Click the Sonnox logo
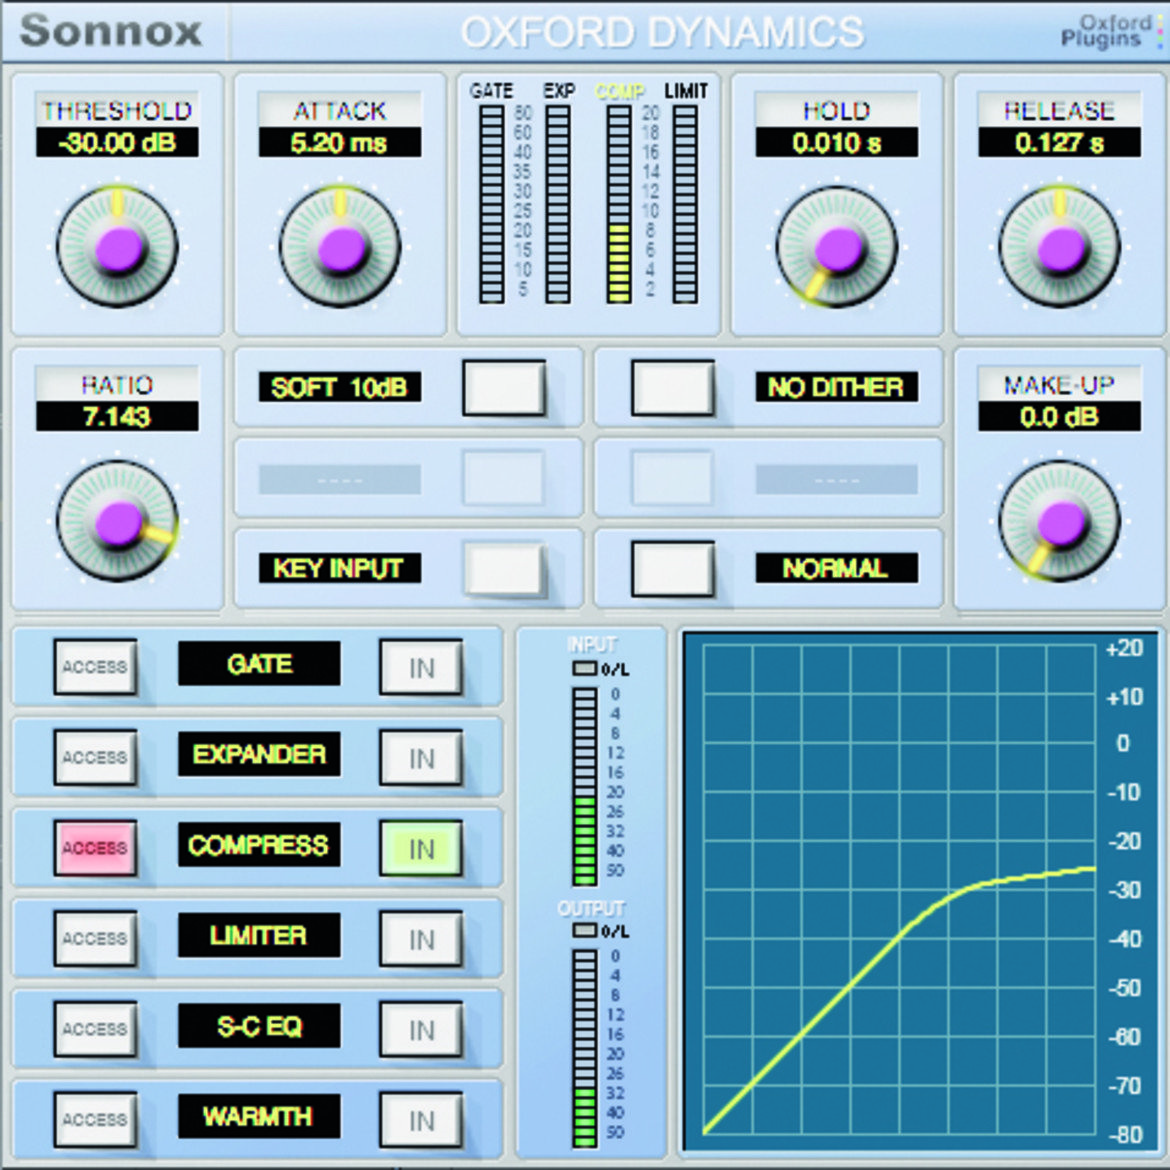This screenshot has width=1170, height=1170. [x=111, y=31]
